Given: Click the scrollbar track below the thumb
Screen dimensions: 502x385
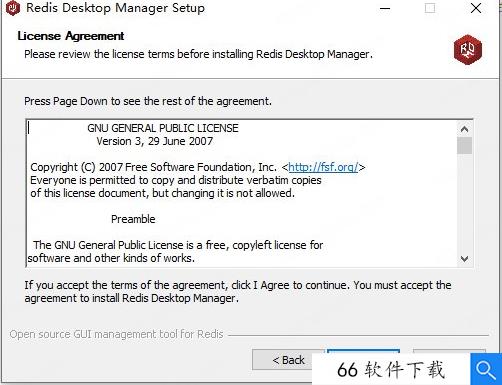Looking at the screenshot, I should (x=464, y=203).
